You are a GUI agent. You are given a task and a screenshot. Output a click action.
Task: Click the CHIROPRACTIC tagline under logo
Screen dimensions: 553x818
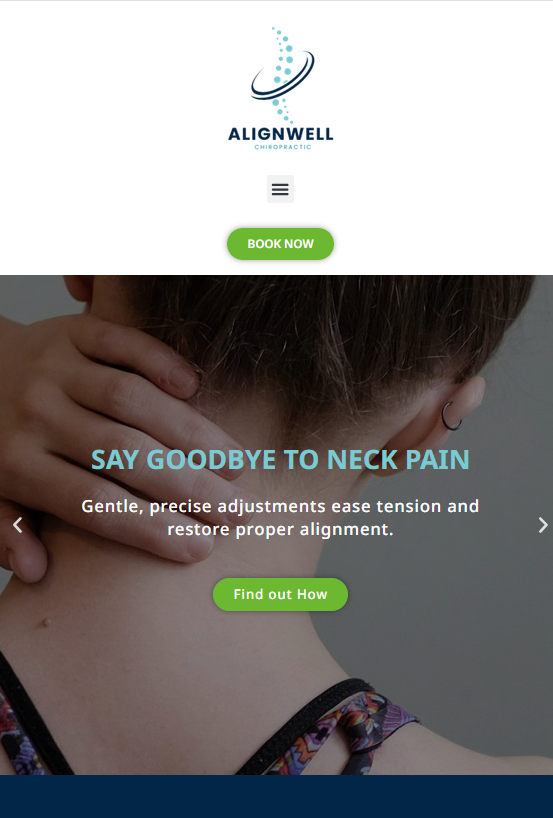283,147
